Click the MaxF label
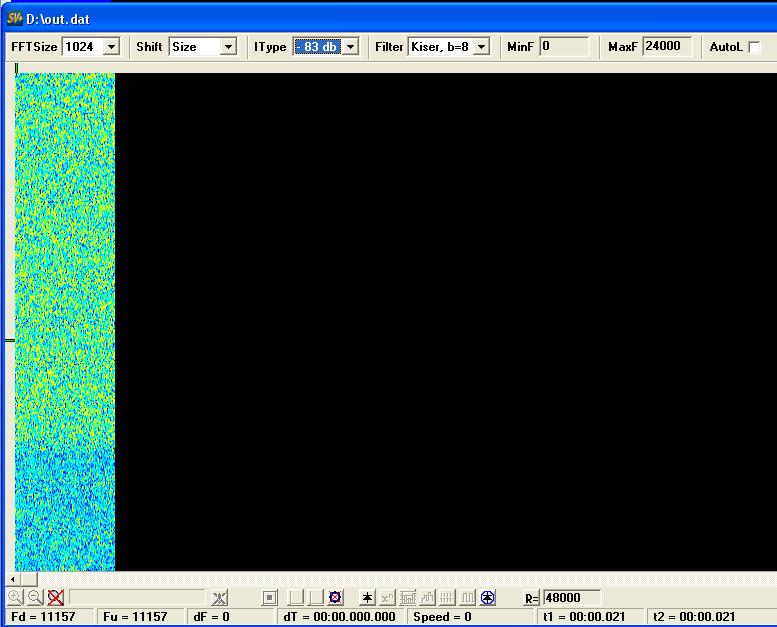Viewport: 777px width, 627px height. click(623, 47)
